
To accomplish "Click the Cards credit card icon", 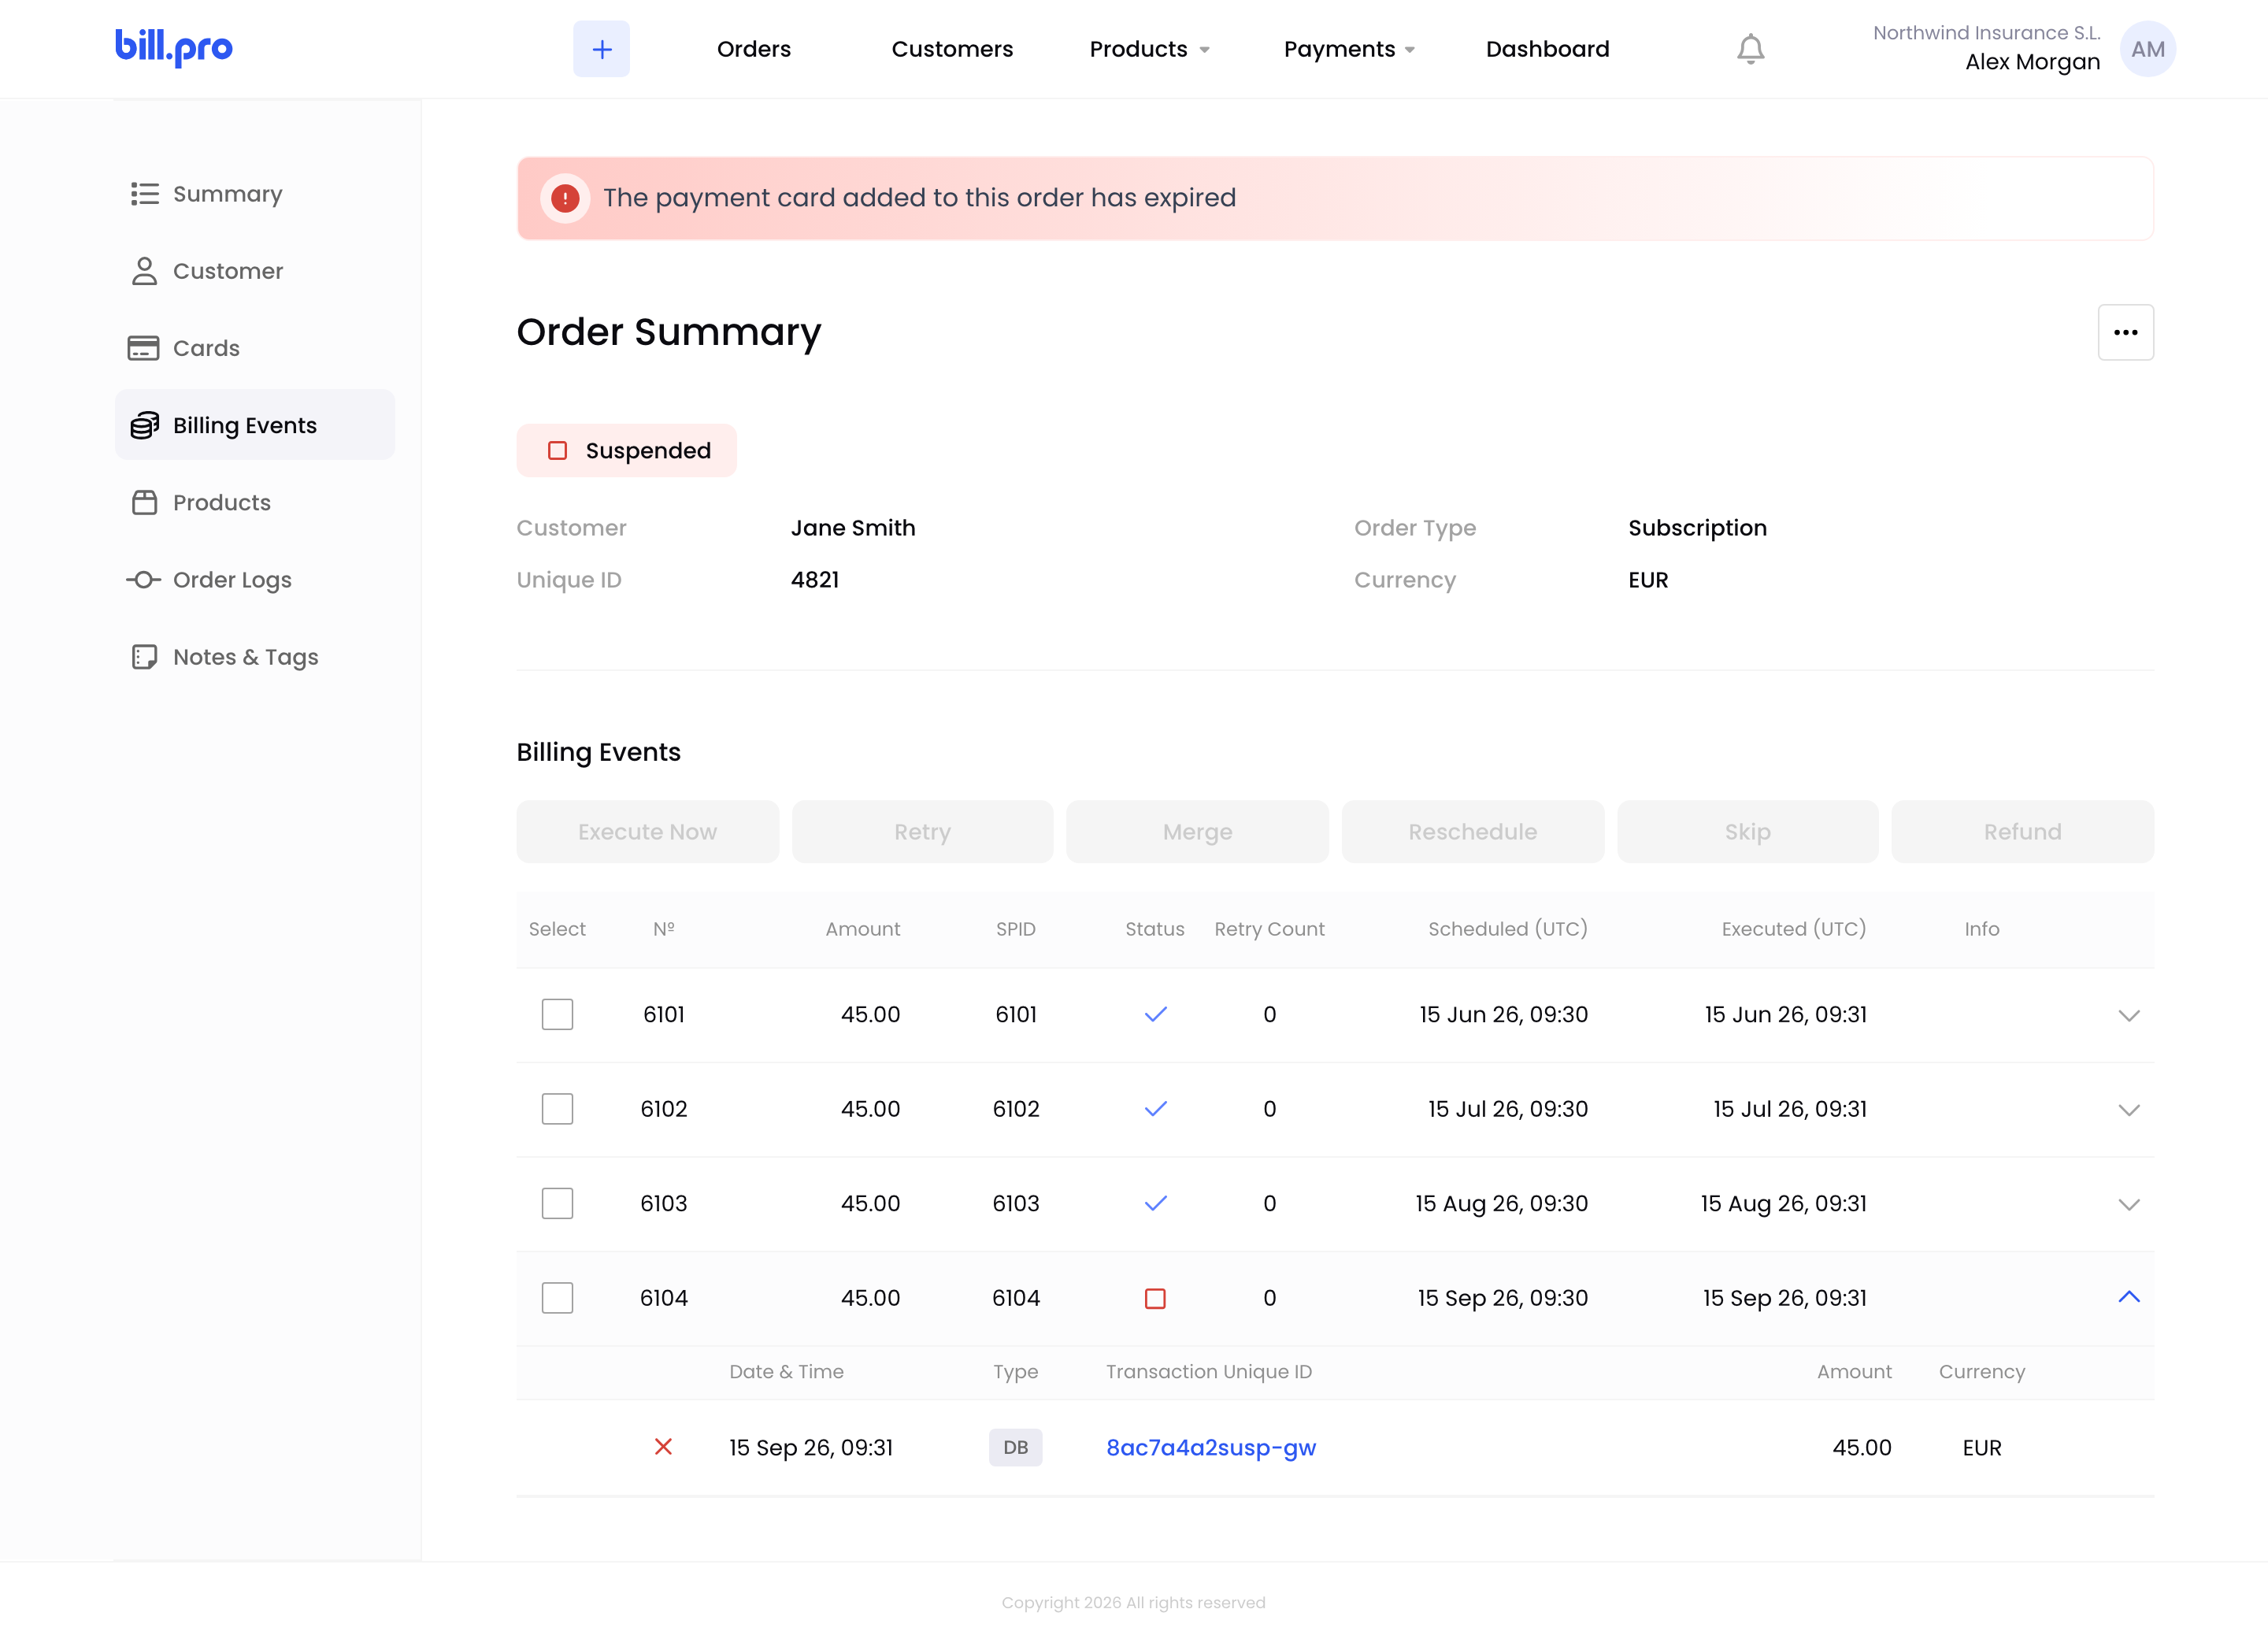I will click(x=143, y=348).
